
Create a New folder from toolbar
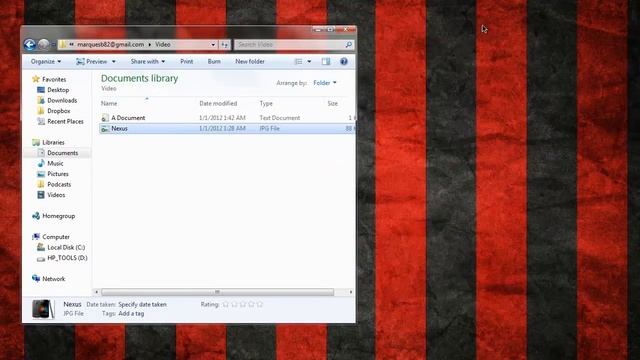[250, 62]
